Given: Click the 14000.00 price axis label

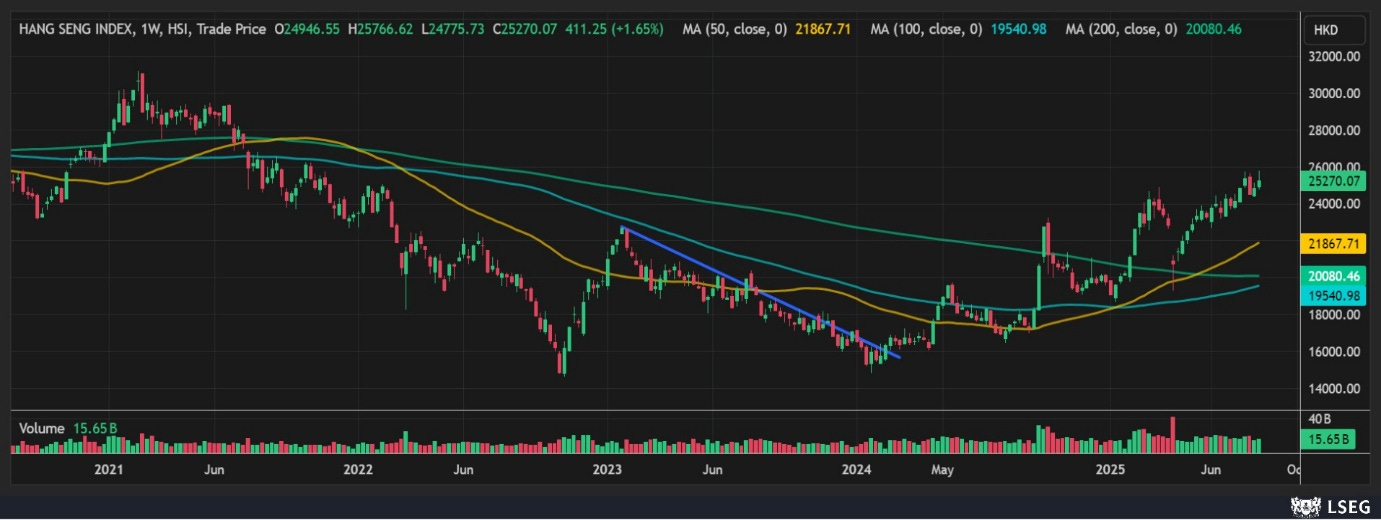Looking at the screenshot, I should (x=1335, y=389).
